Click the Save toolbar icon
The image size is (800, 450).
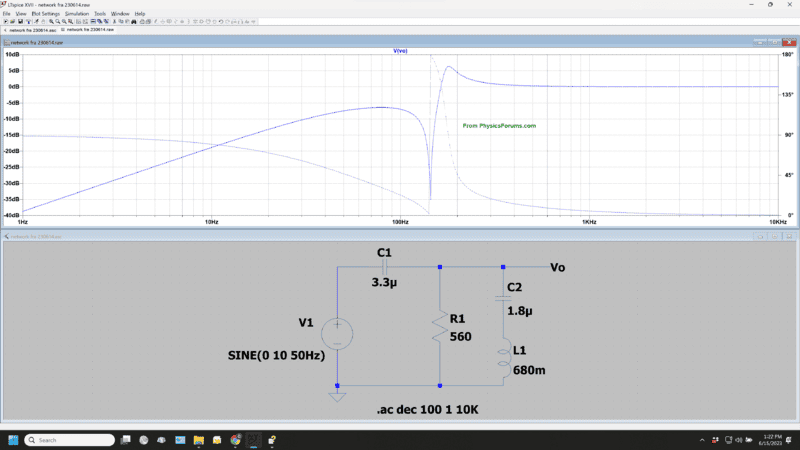point(21,21)
